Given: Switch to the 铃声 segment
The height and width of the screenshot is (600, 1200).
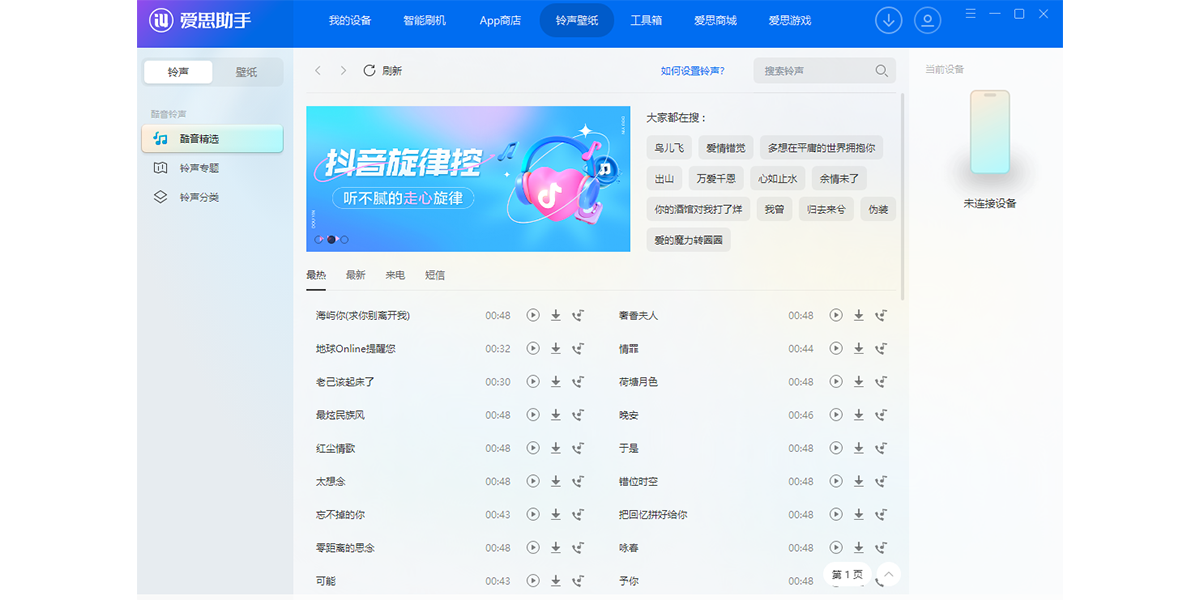Looking at the screenshot, I should [x=178, y=72].
